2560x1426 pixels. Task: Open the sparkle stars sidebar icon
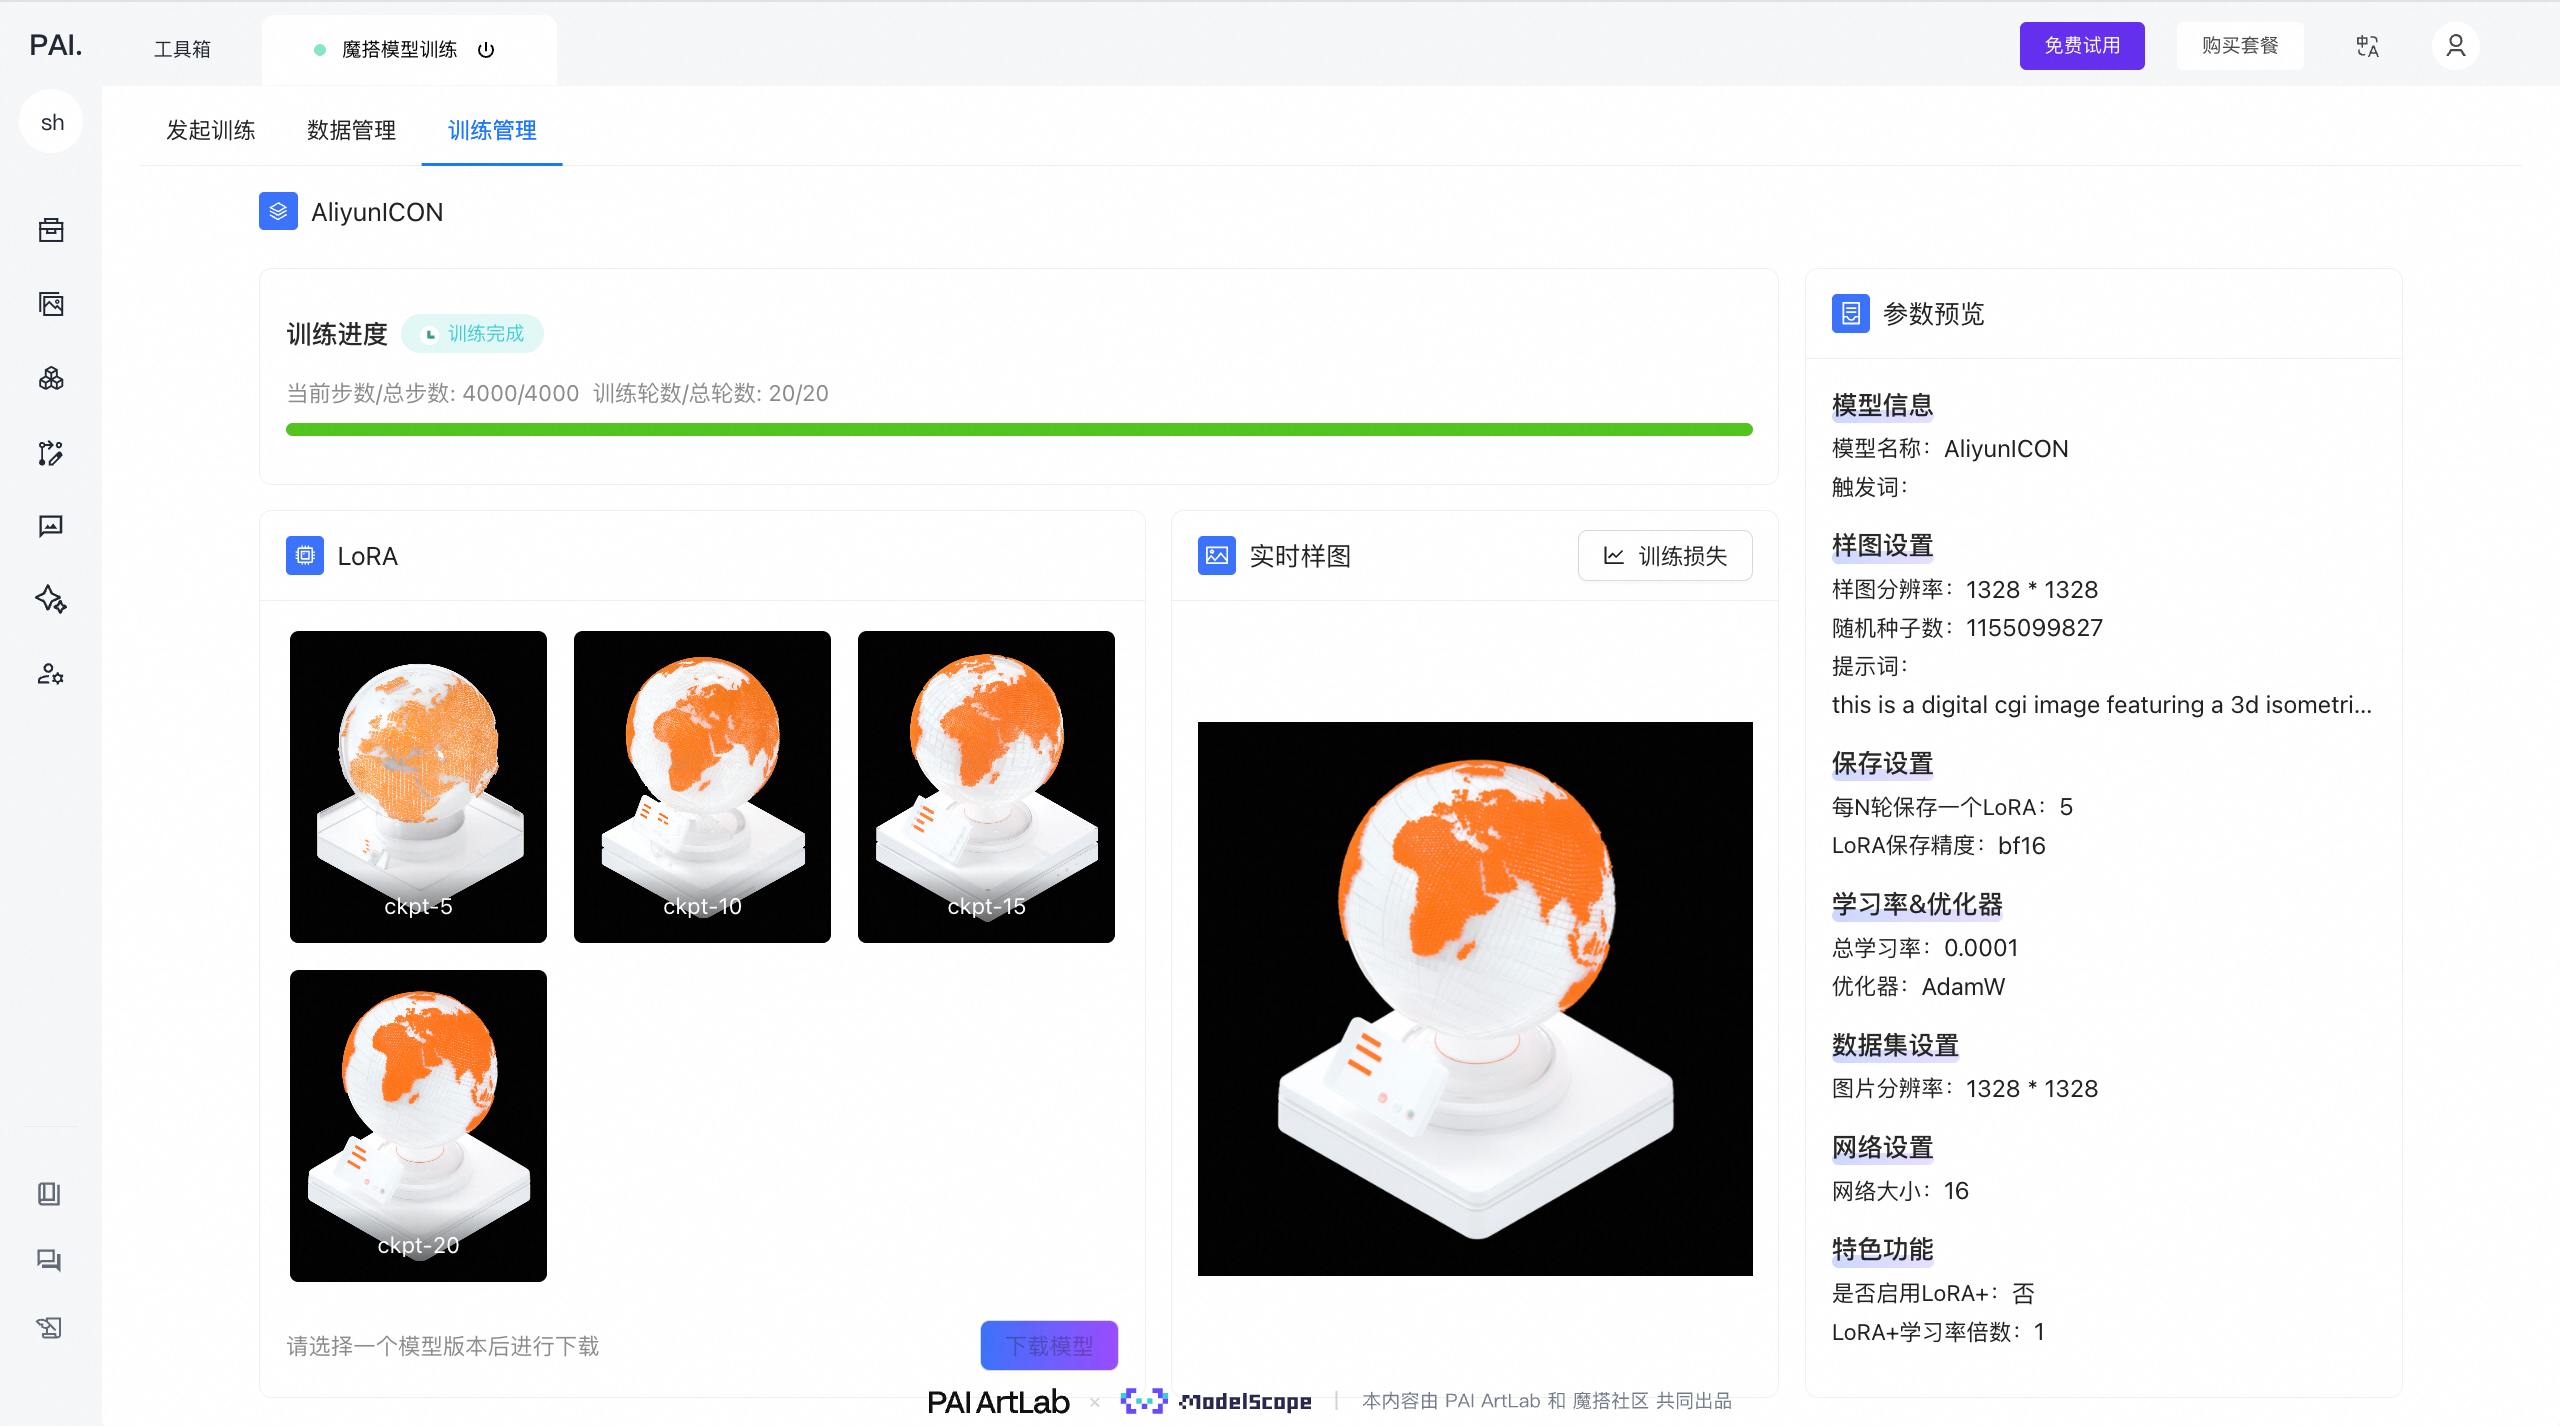pos(51,600)
